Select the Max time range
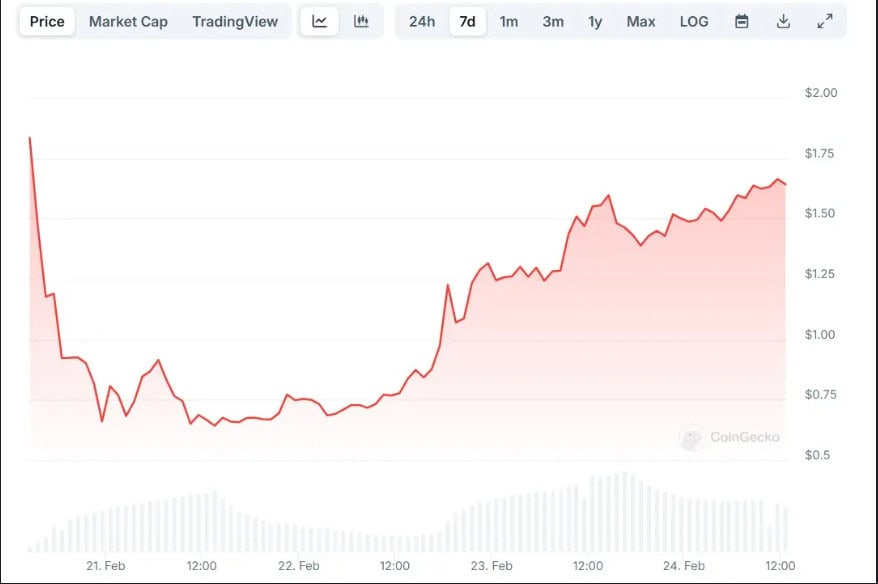Image resolution: width=878 pixels, height=584 pixels. click(x=640, y=21)
